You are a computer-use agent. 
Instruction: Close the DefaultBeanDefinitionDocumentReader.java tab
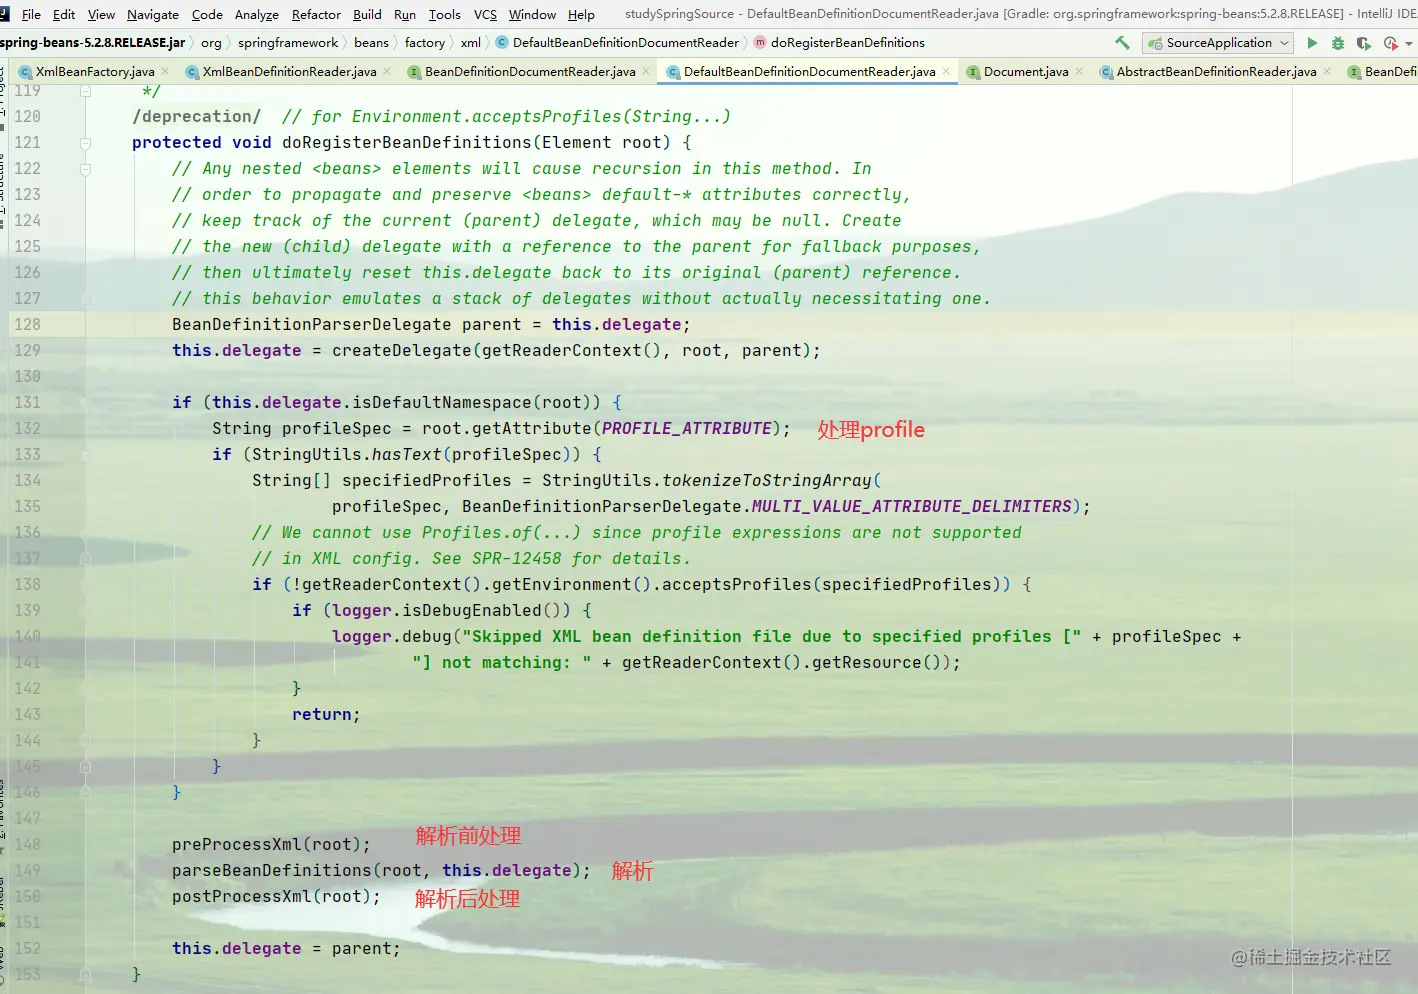946,72
